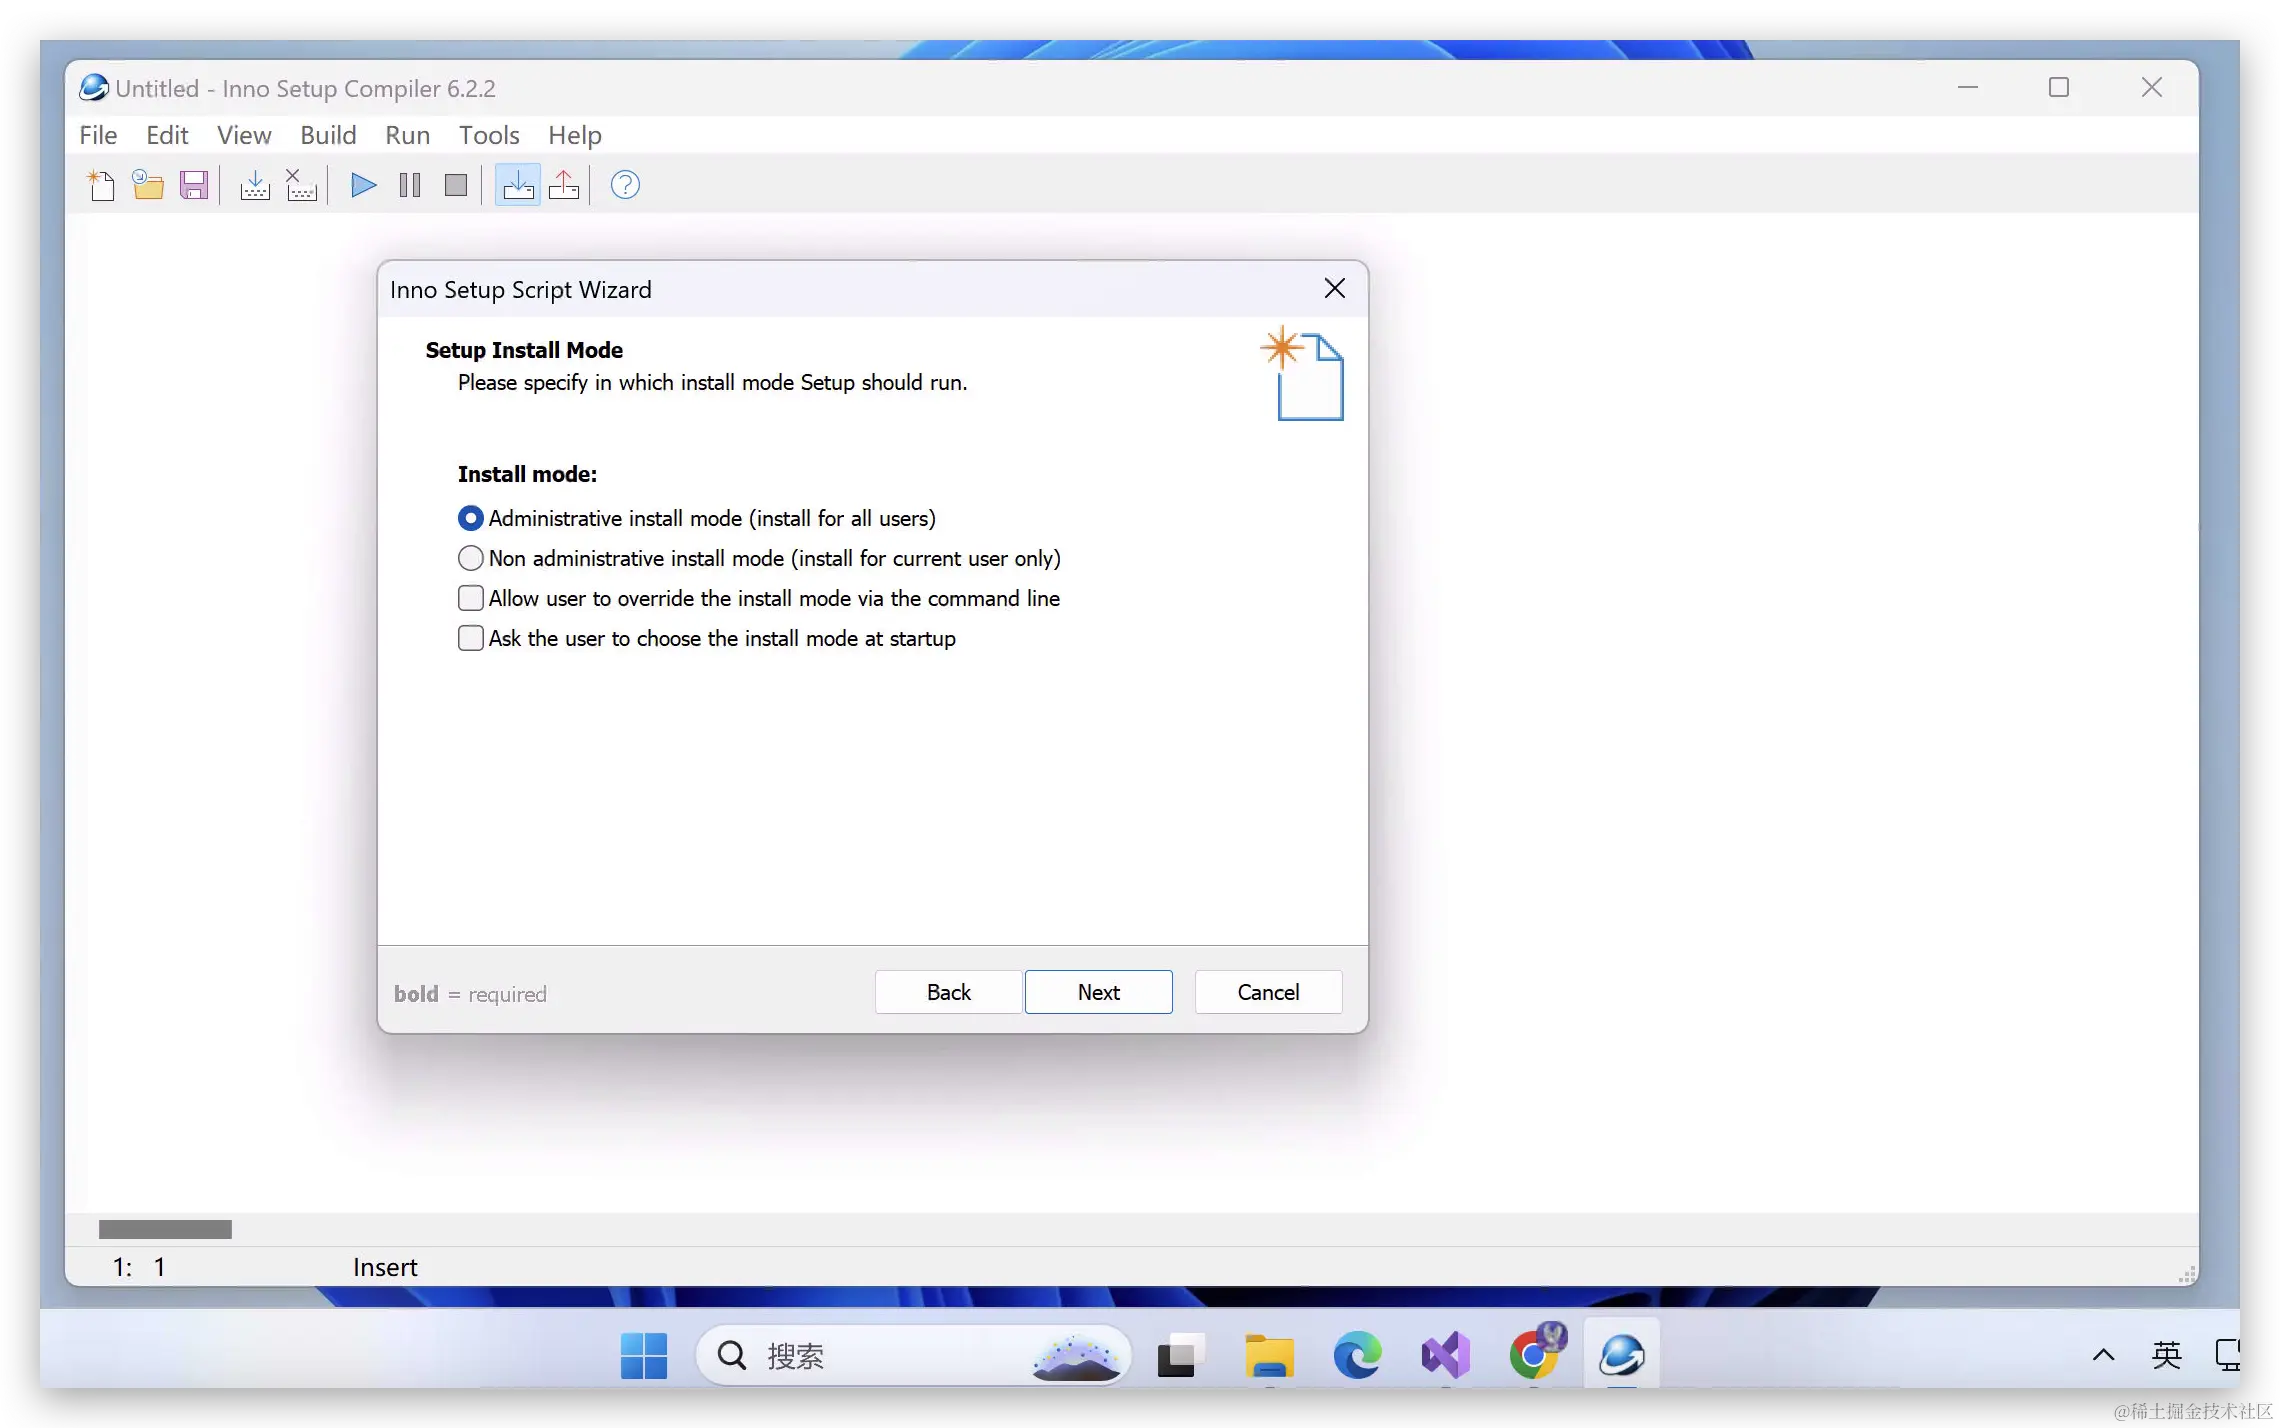Screen dimensions: 2280x1428
Task: Open the File menu
Action: (98, 135)
